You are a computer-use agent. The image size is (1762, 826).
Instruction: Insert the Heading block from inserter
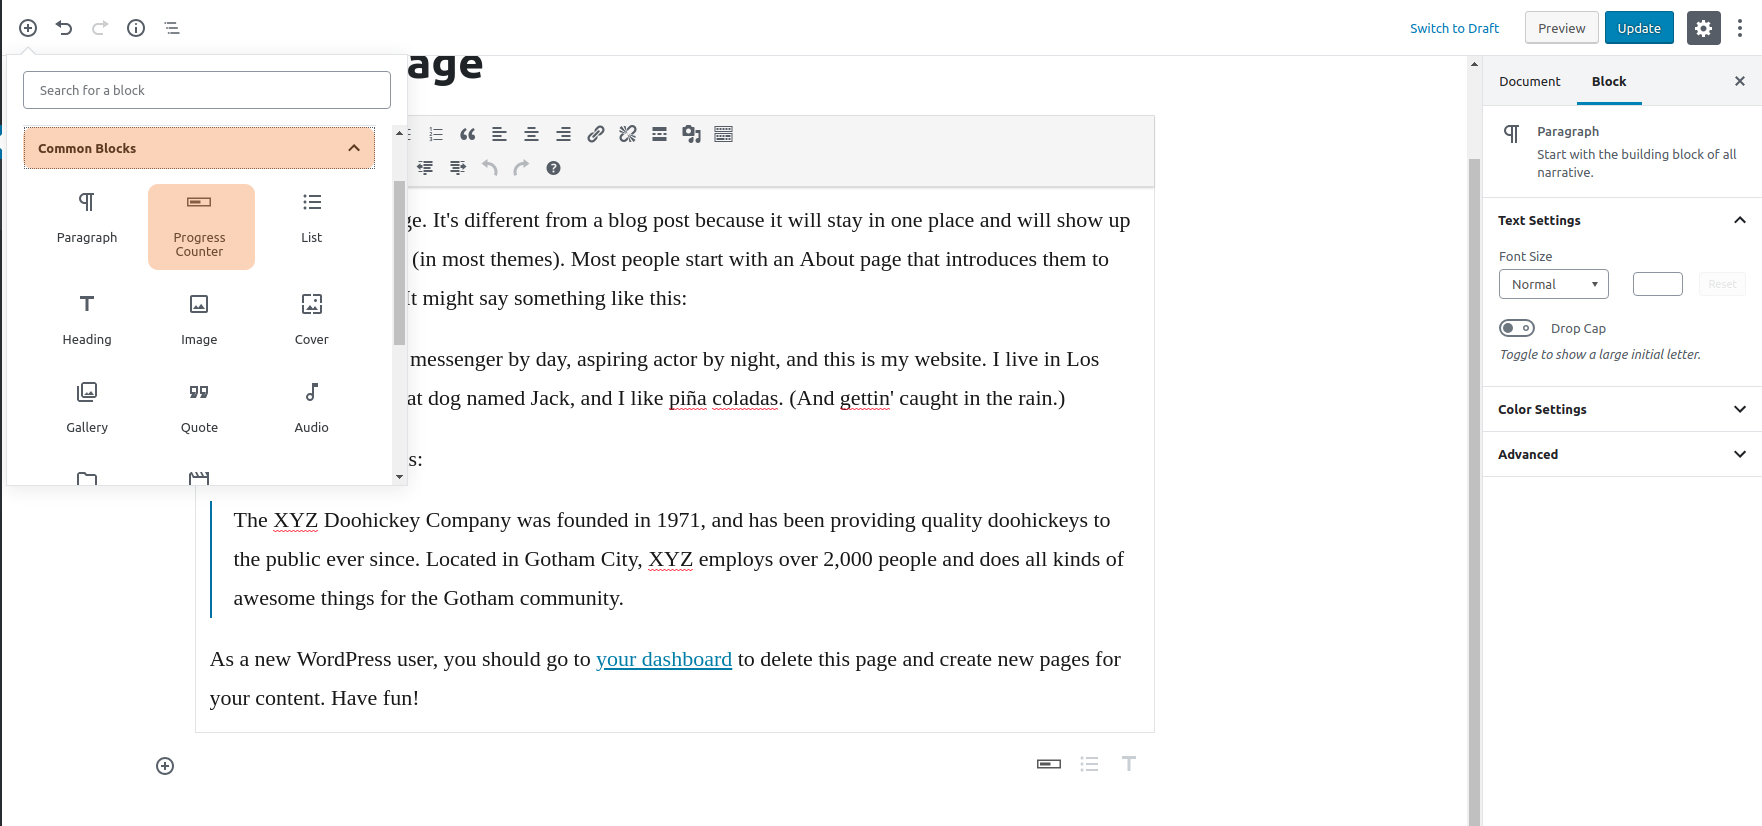coord(87,320)
